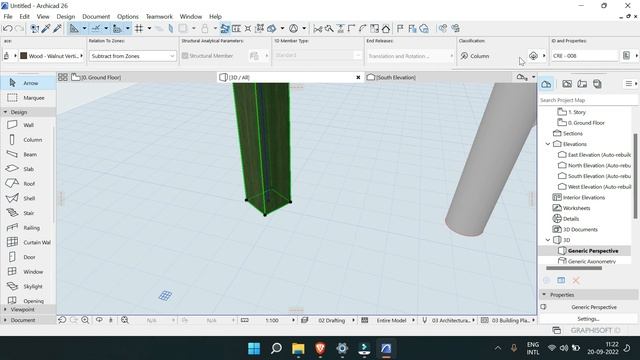Open the View Map icon in Navigator

click(x=567, y=84)
